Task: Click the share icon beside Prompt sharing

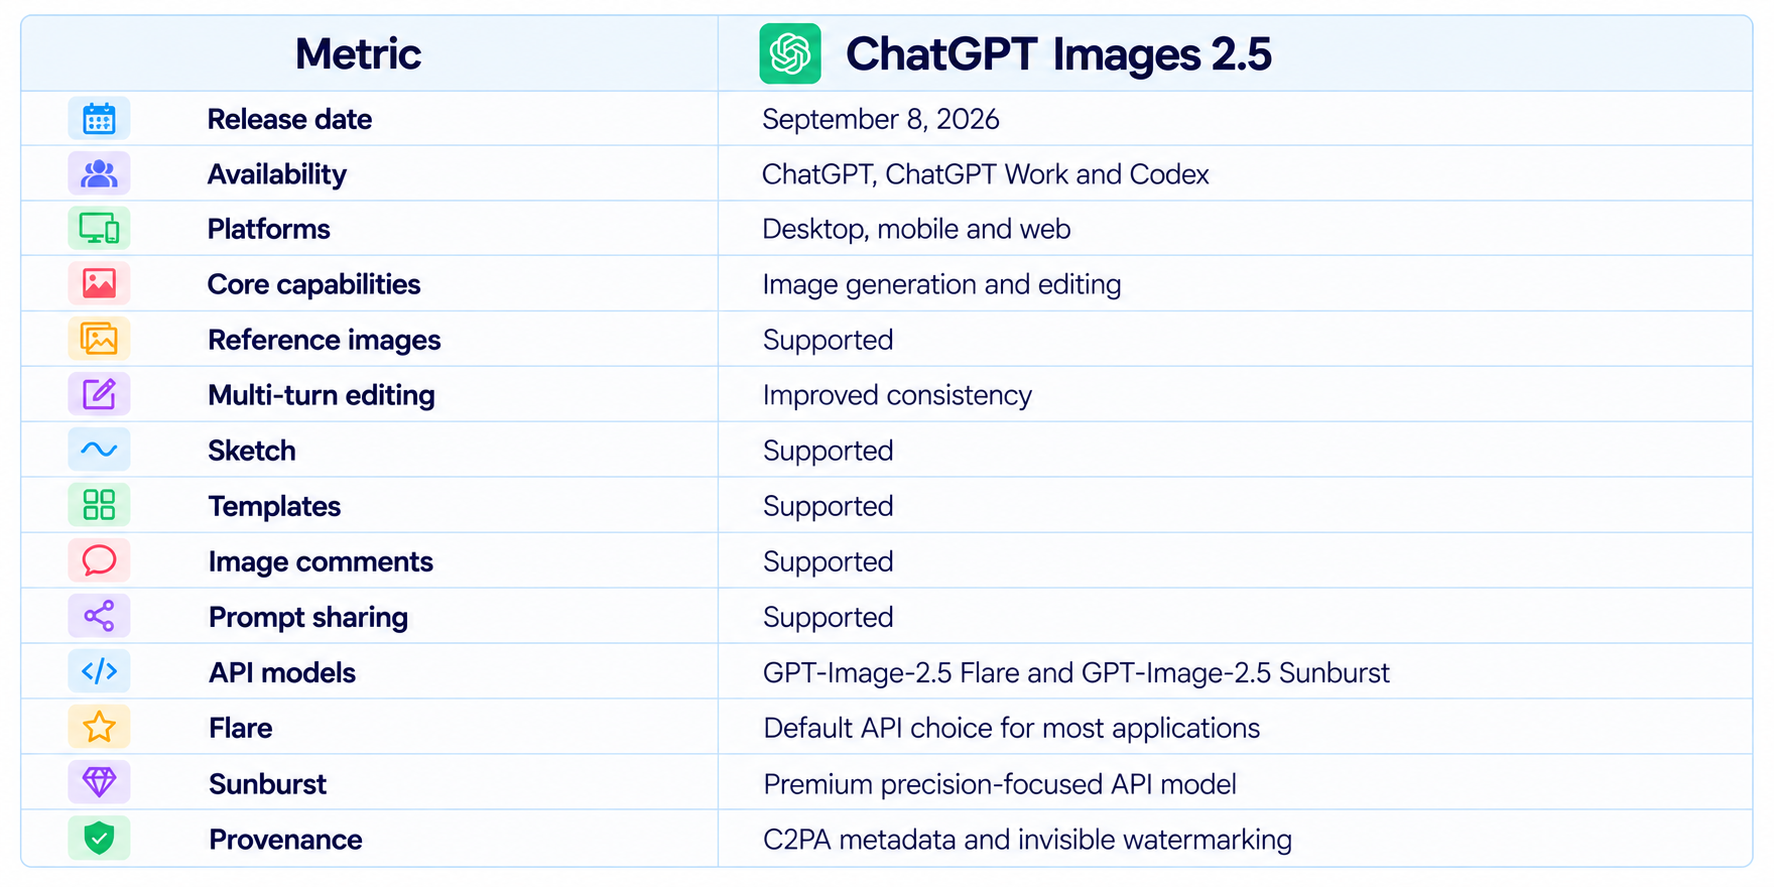Action: pos(99,616)
